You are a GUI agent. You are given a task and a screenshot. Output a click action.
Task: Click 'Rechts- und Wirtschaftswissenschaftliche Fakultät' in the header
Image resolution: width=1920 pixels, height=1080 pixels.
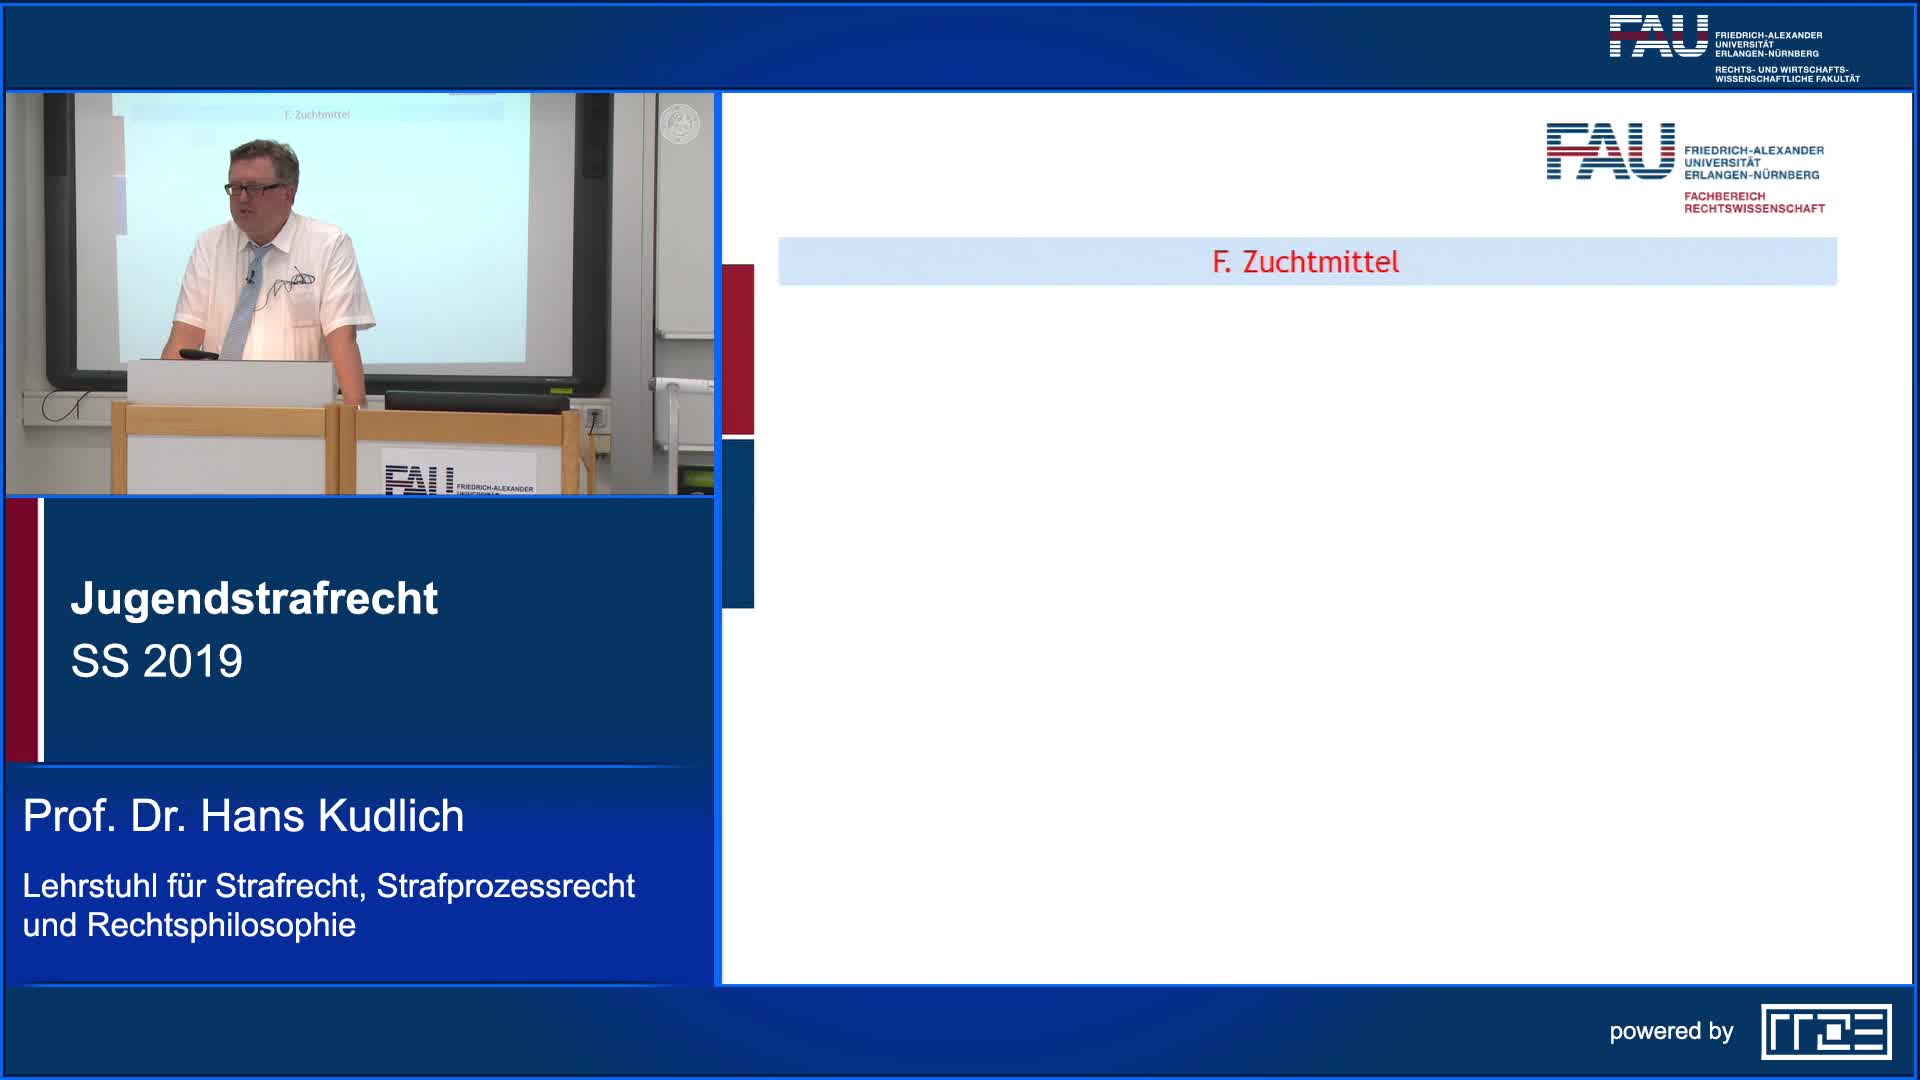[x=1787, y=74]
